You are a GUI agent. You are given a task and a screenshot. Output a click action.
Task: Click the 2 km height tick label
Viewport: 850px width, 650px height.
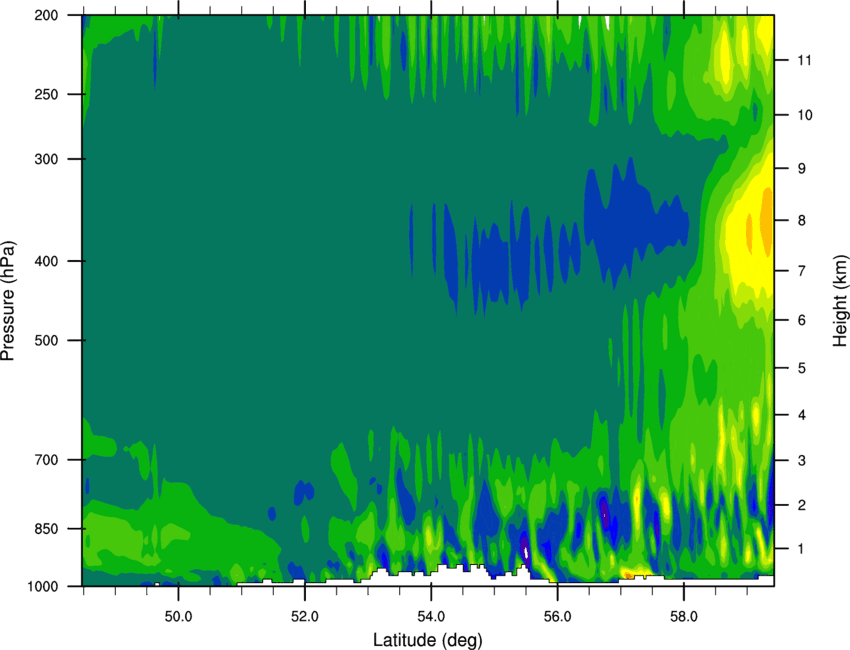click(x=802, y=505)
